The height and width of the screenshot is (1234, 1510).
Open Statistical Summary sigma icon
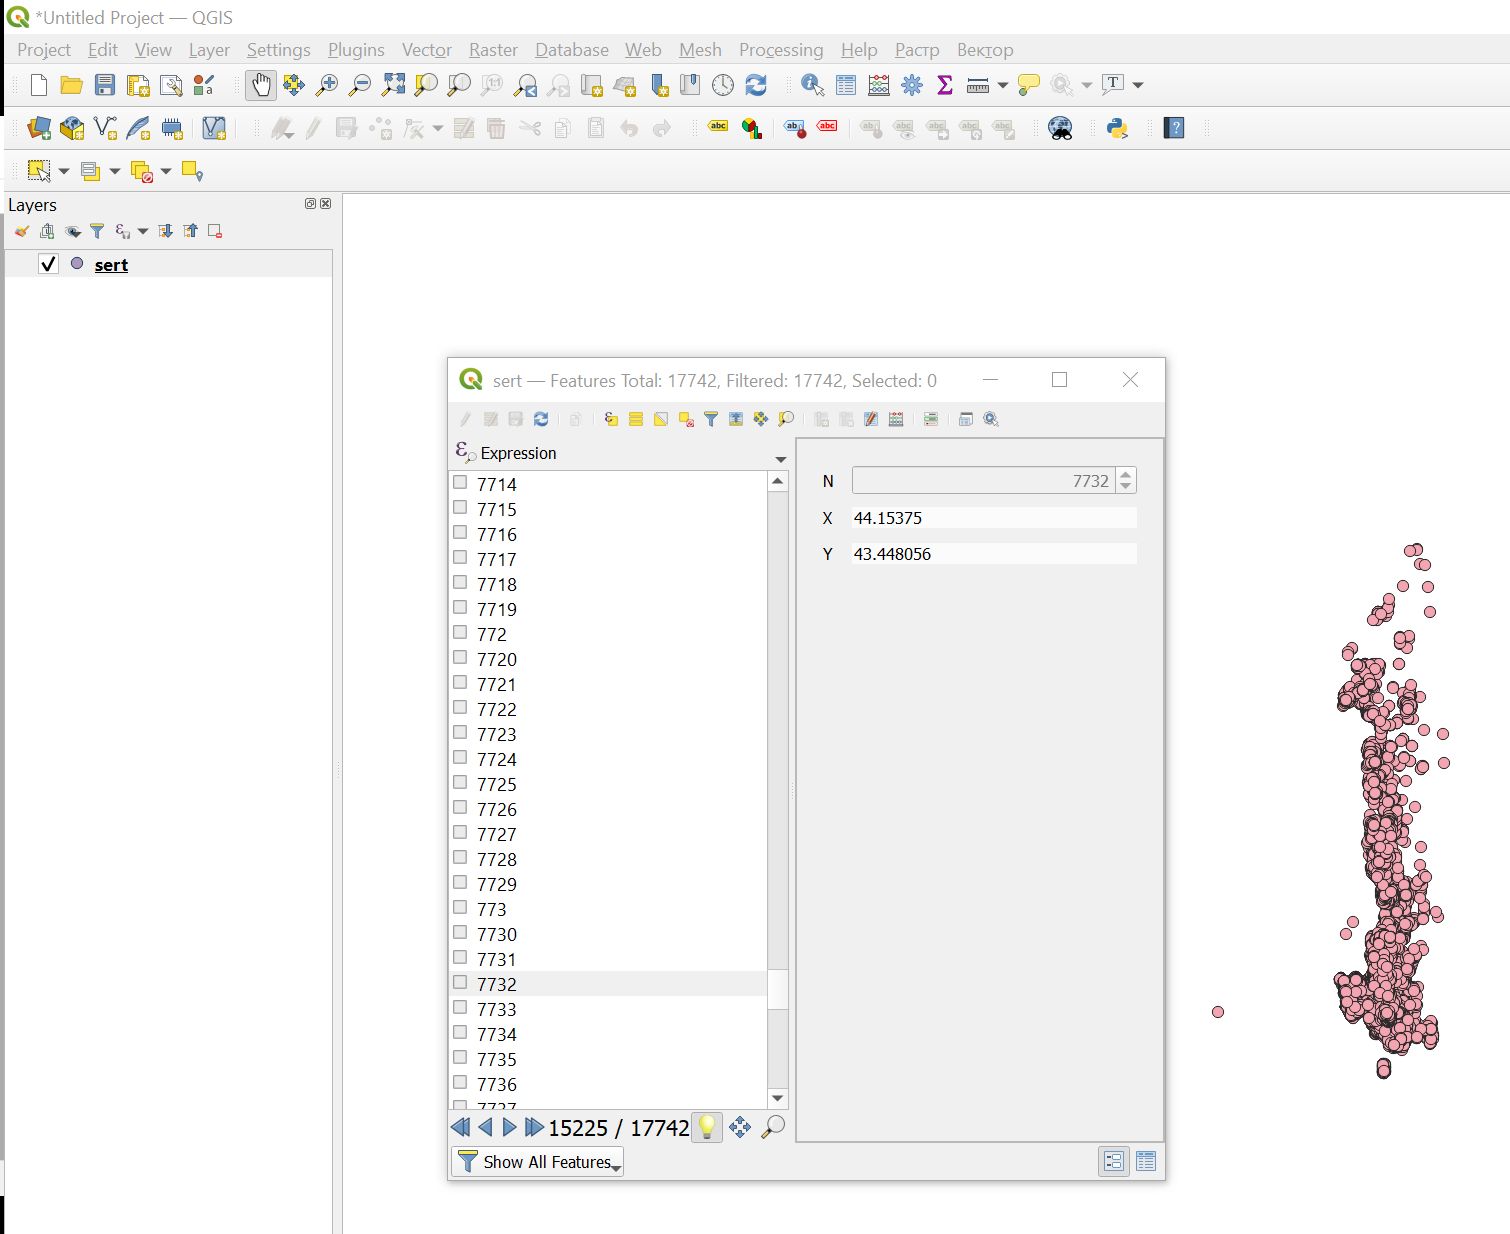pos(944,86)
